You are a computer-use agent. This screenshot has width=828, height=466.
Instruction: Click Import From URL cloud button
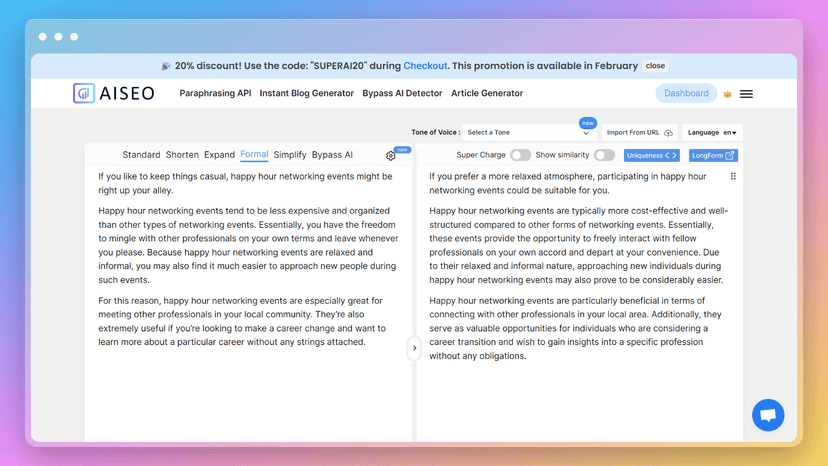(640, 133)
